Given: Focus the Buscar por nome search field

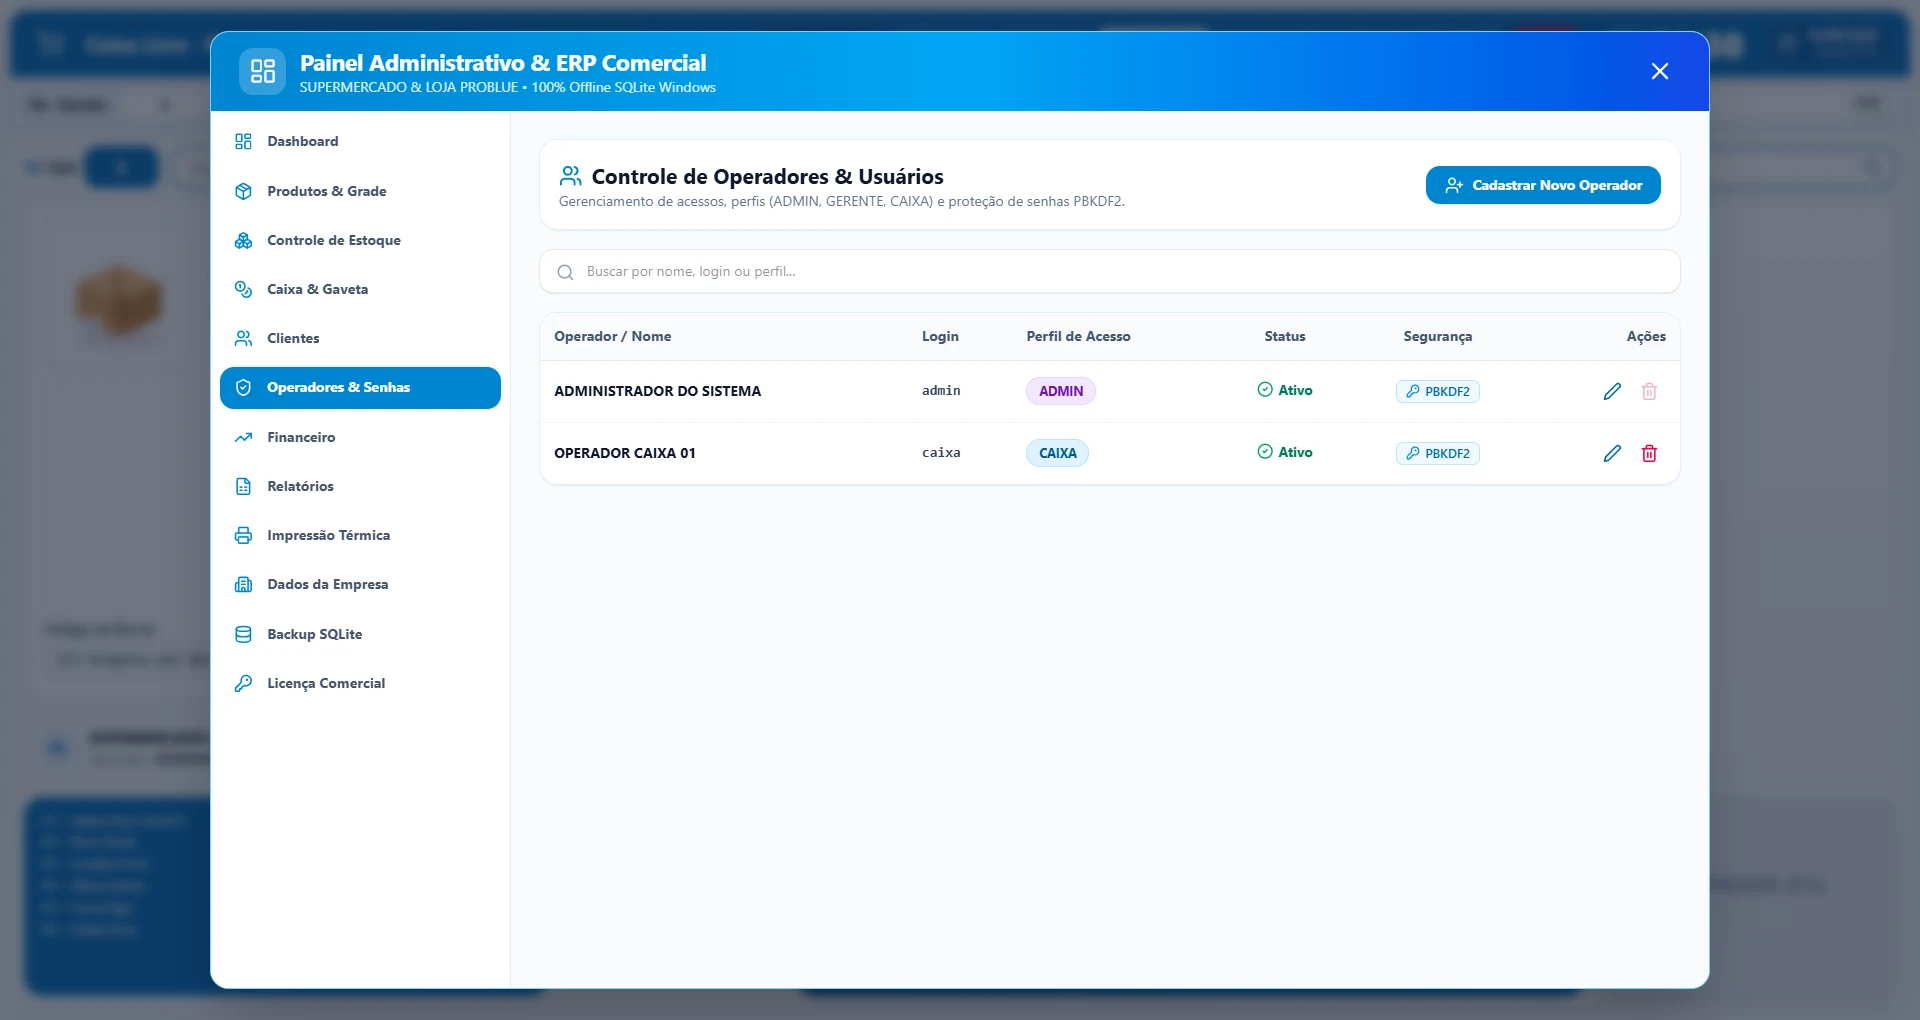Looking at the screenshot, I should 1110,272.
